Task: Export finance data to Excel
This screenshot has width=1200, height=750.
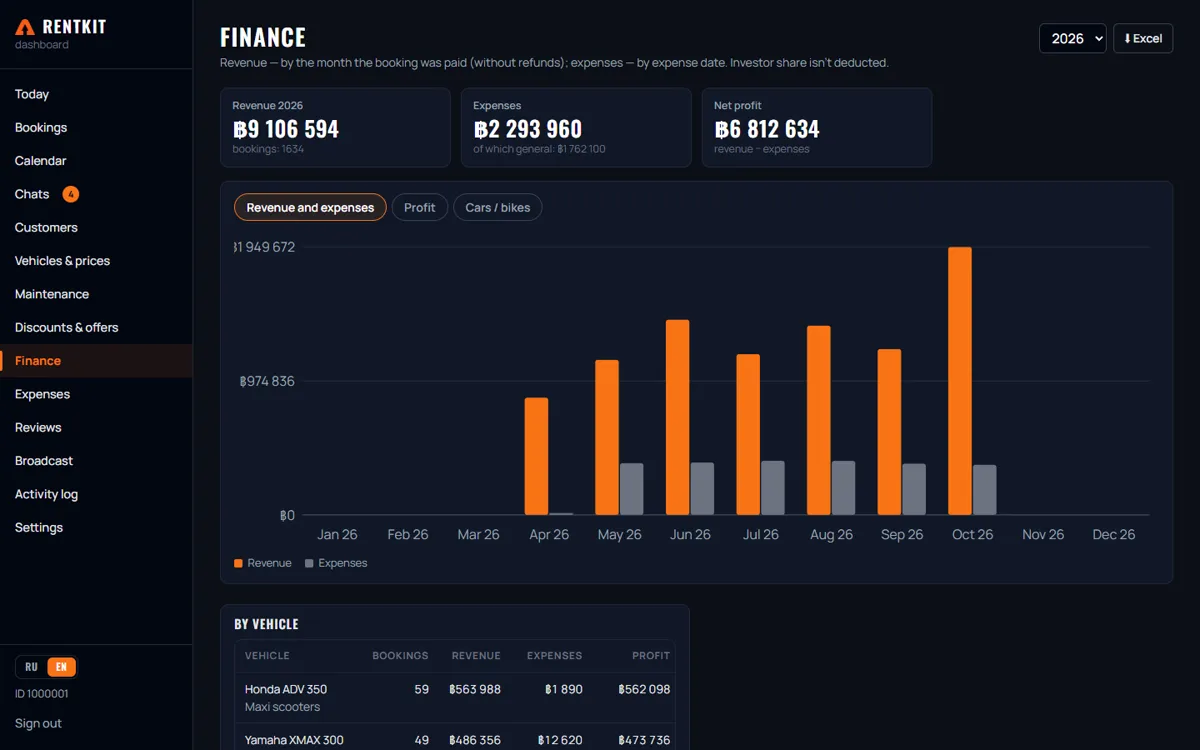Action: (1143, 38)
